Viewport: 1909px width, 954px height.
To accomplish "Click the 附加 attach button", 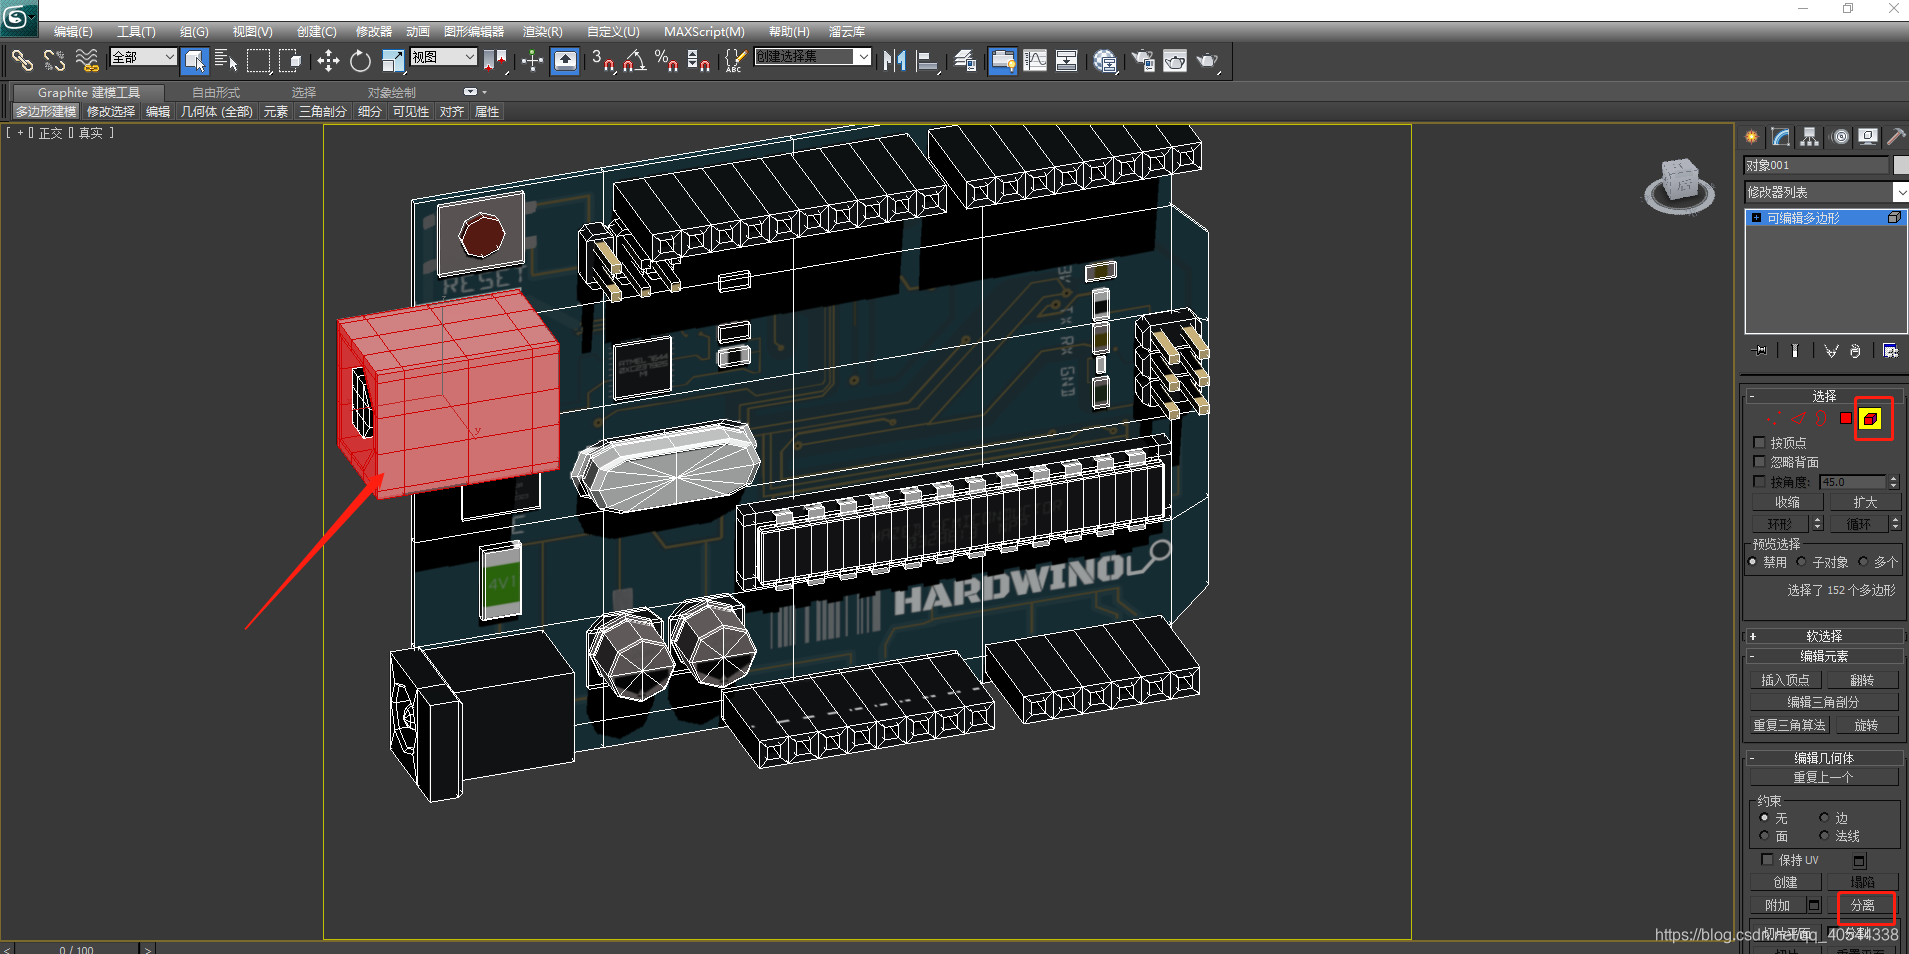I will click(1777, 905).
